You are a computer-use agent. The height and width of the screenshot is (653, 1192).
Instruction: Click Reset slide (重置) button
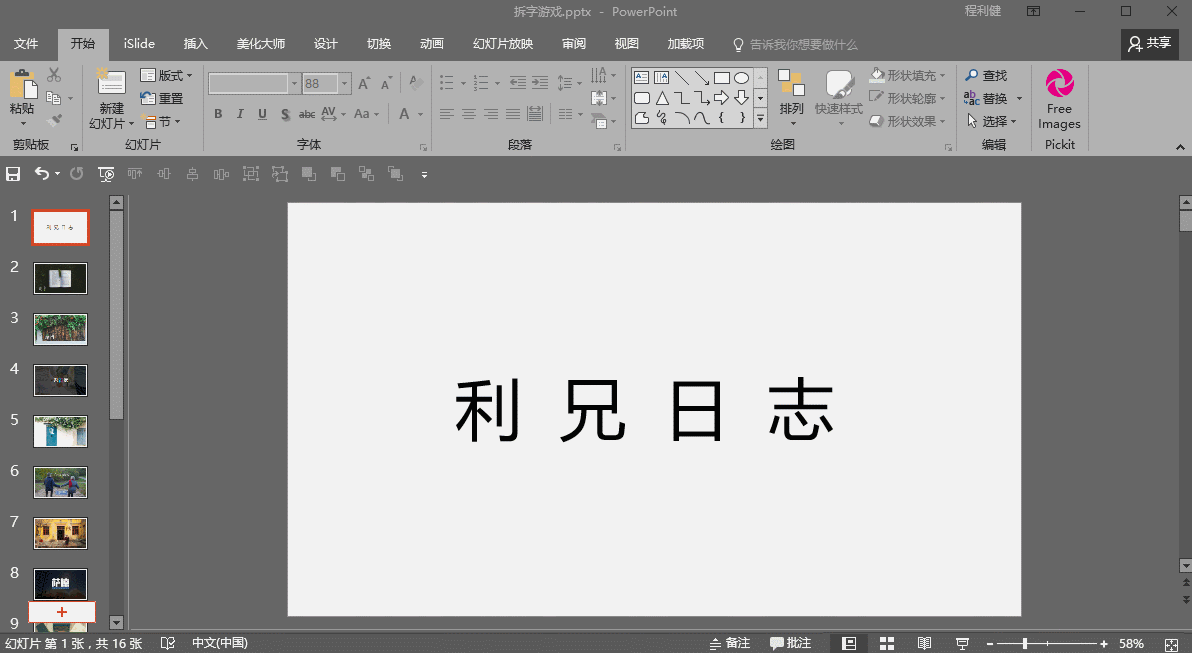(162, 98)
